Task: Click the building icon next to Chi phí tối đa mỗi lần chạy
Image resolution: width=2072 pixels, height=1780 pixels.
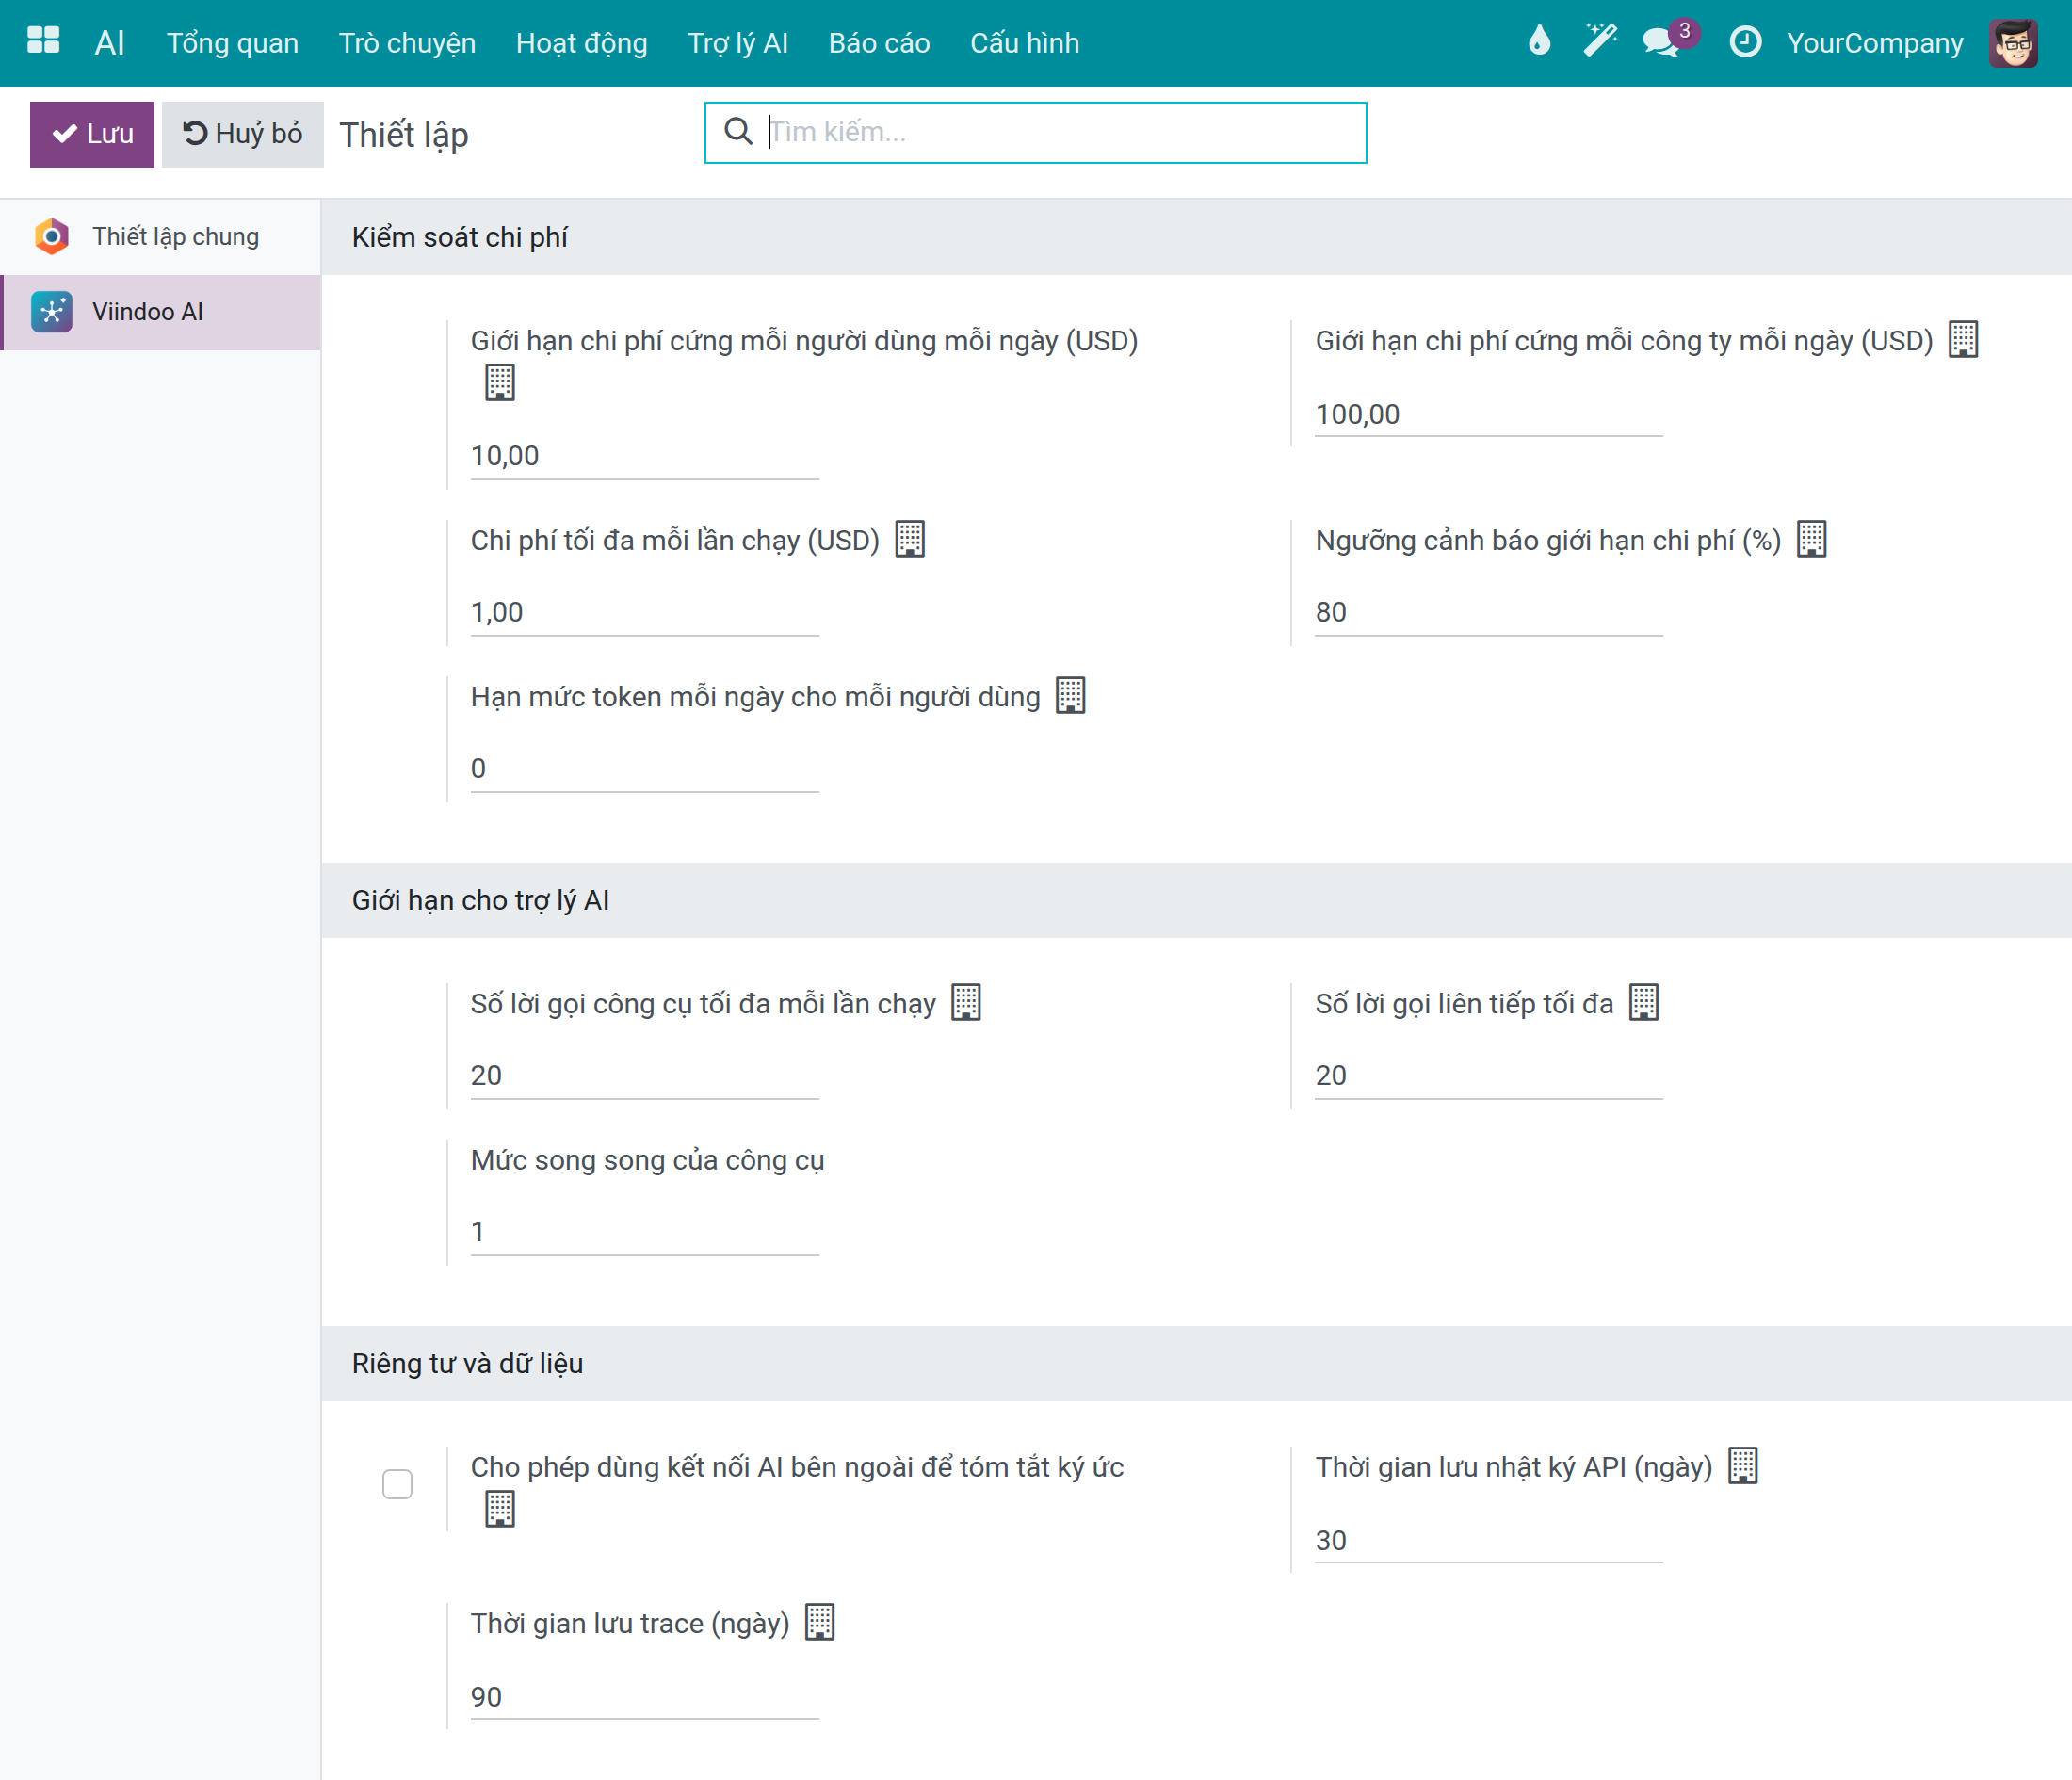Action: [x=910, y=540]
